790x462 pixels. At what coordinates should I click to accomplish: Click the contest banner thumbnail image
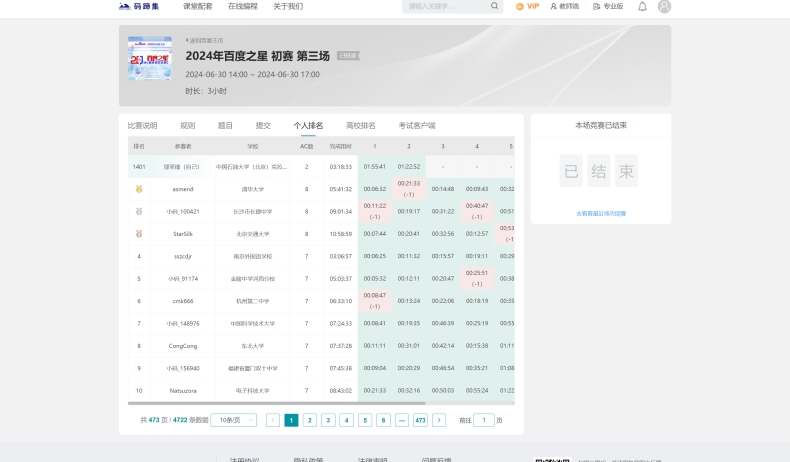[149, 59]
